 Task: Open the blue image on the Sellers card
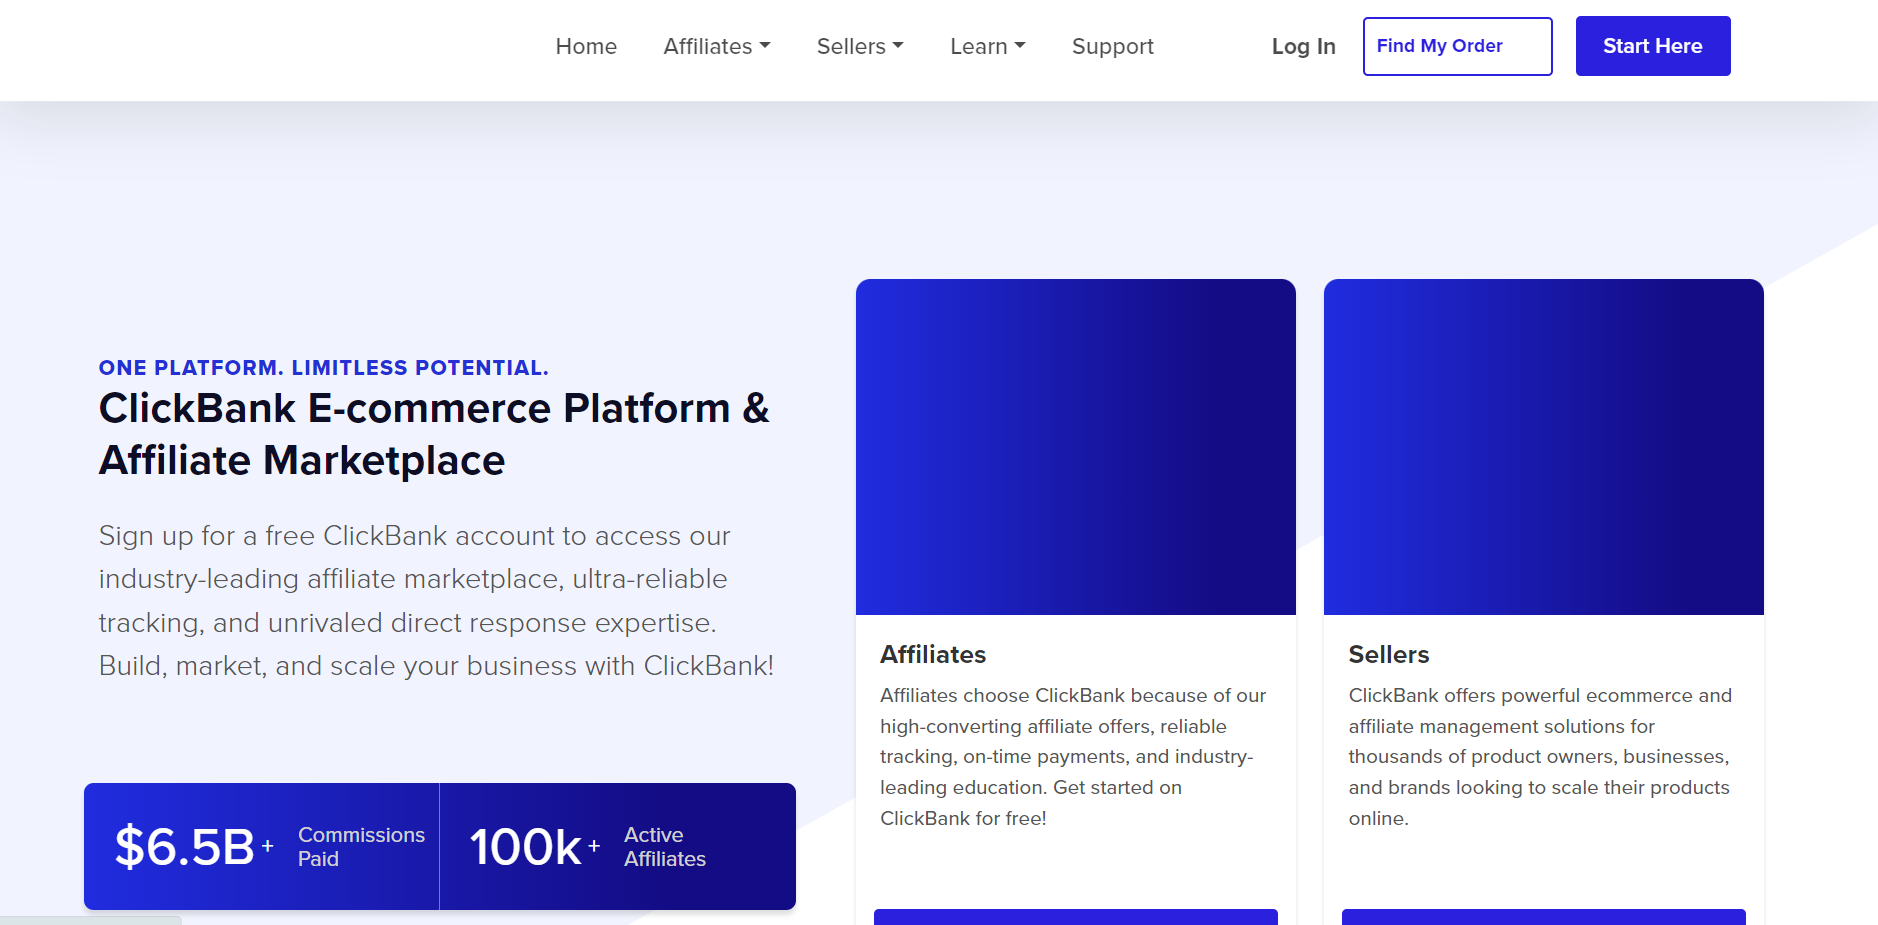pos(1544,447)
